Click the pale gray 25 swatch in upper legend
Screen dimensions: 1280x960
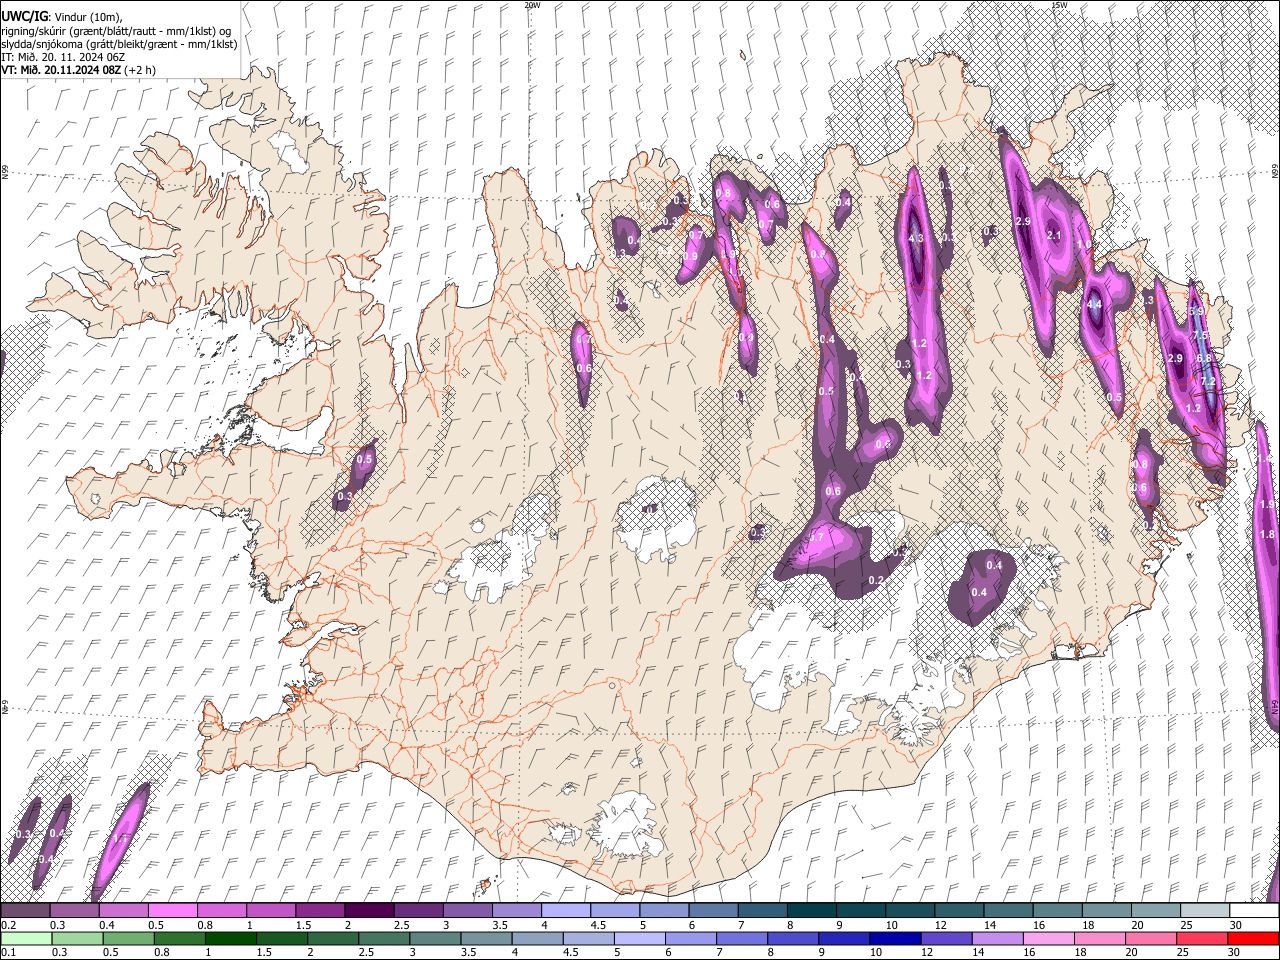pos(1204,910)
